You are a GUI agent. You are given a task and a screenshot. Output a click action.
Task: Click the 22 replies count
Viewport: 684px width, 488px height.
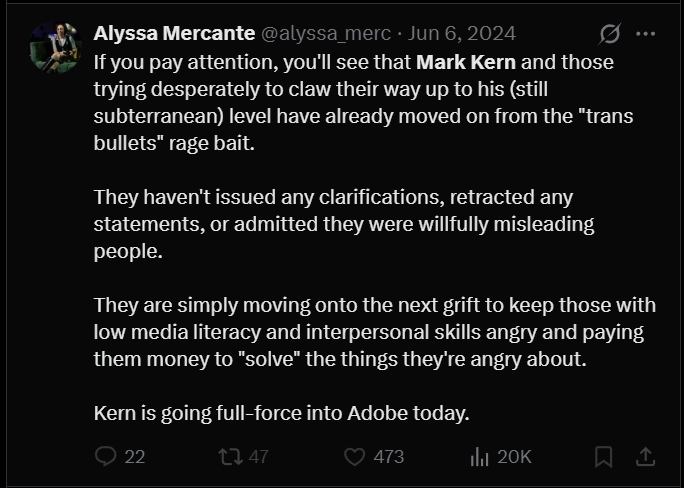point(135,457)
